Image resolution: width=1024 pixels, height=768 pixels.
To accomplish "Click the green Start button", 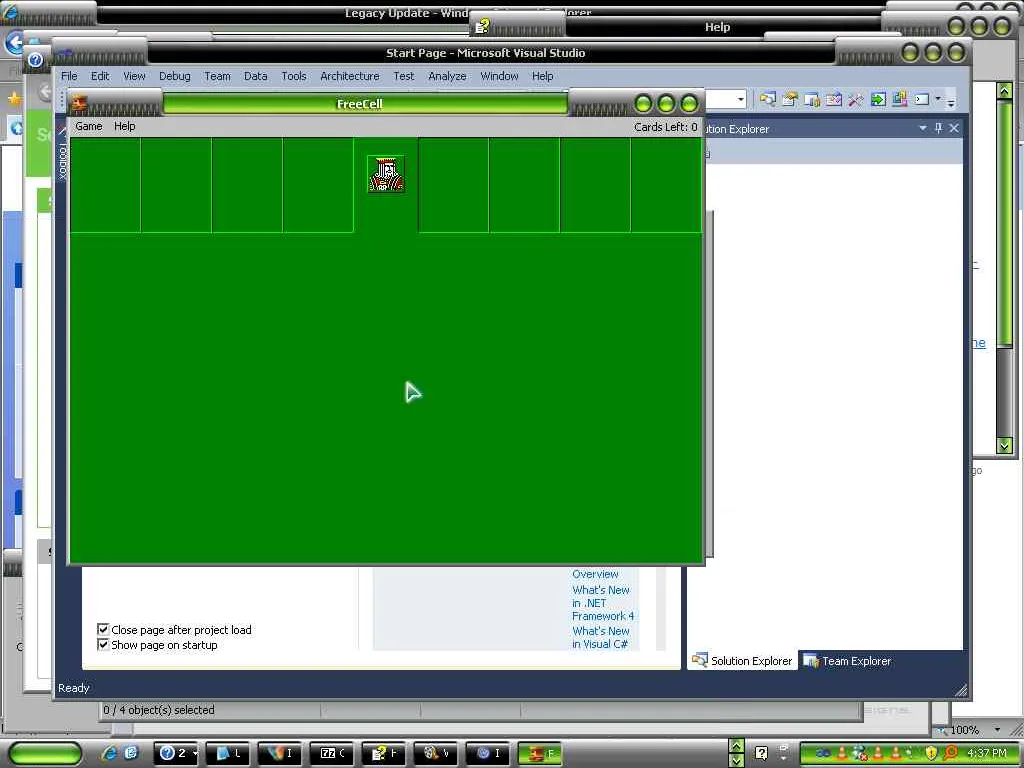I will (x=45, y=754).
